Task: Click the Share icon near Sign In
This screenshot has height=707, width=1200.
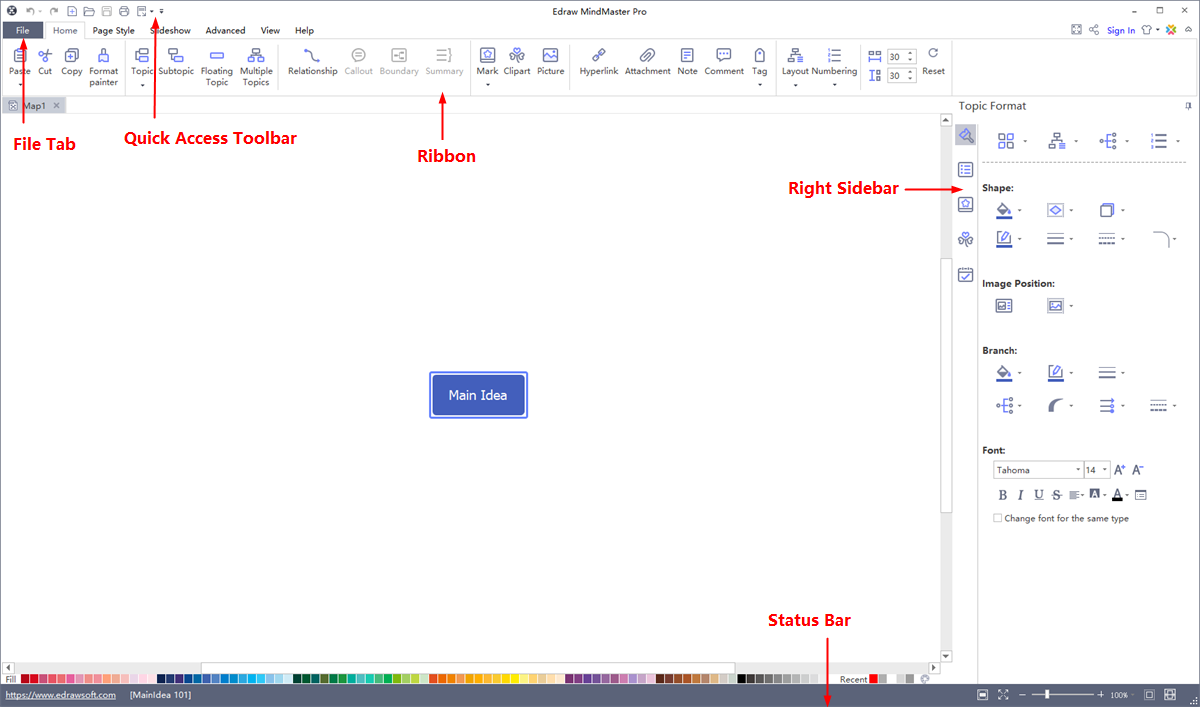Action: pos(1094,30)
